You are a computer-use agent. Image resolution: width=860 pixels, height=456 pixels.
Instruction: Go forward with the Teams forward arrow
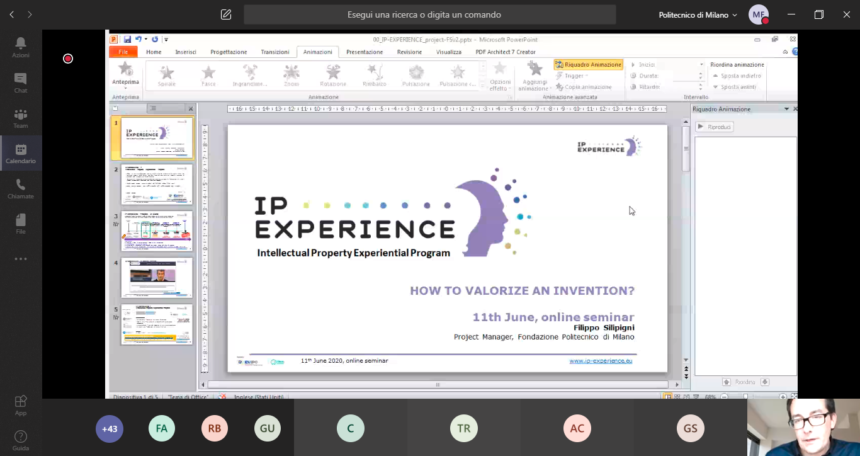30,15
